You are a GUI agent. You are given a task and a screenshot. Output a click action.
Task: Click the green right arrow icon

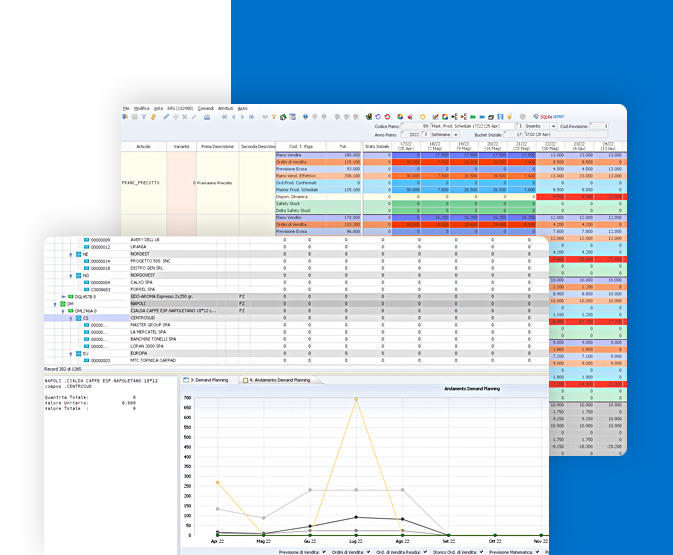pyautogui.click(x=473, y=117)
